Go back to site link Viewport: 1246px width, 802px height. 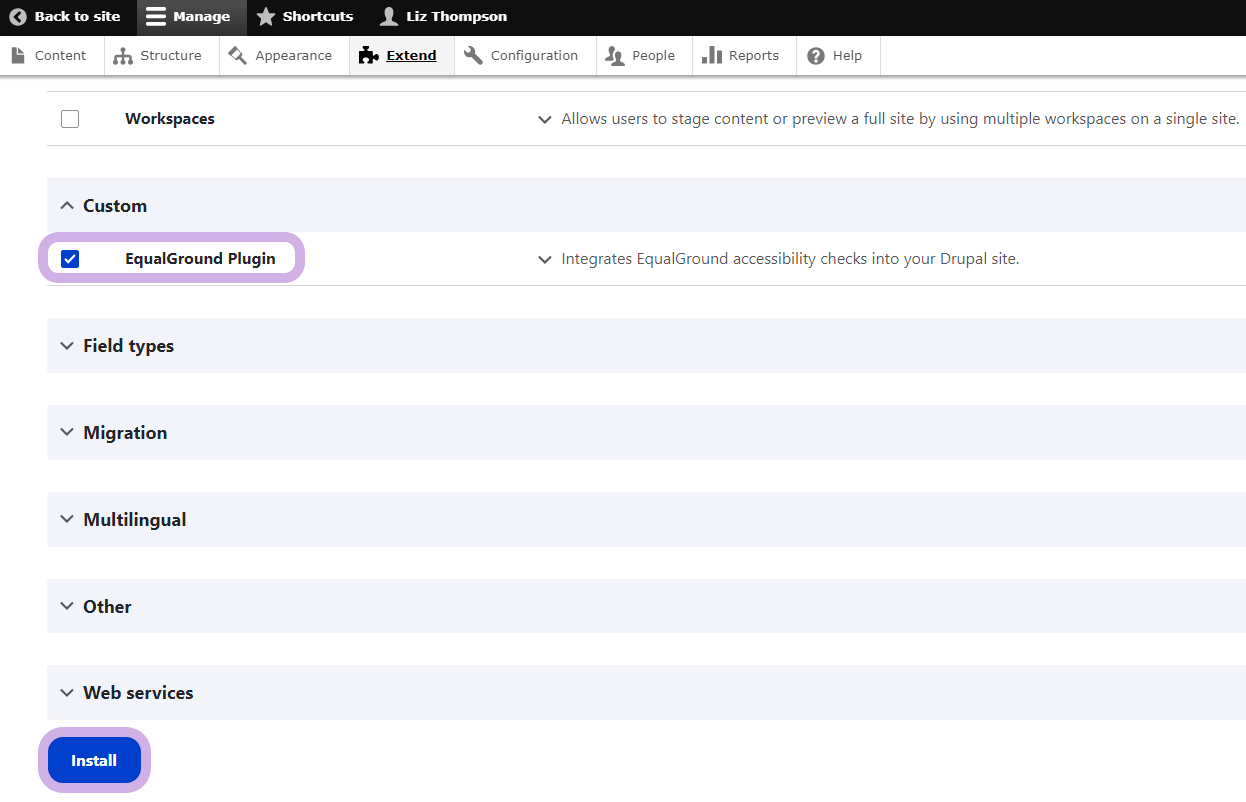click(x=65, y=17)
